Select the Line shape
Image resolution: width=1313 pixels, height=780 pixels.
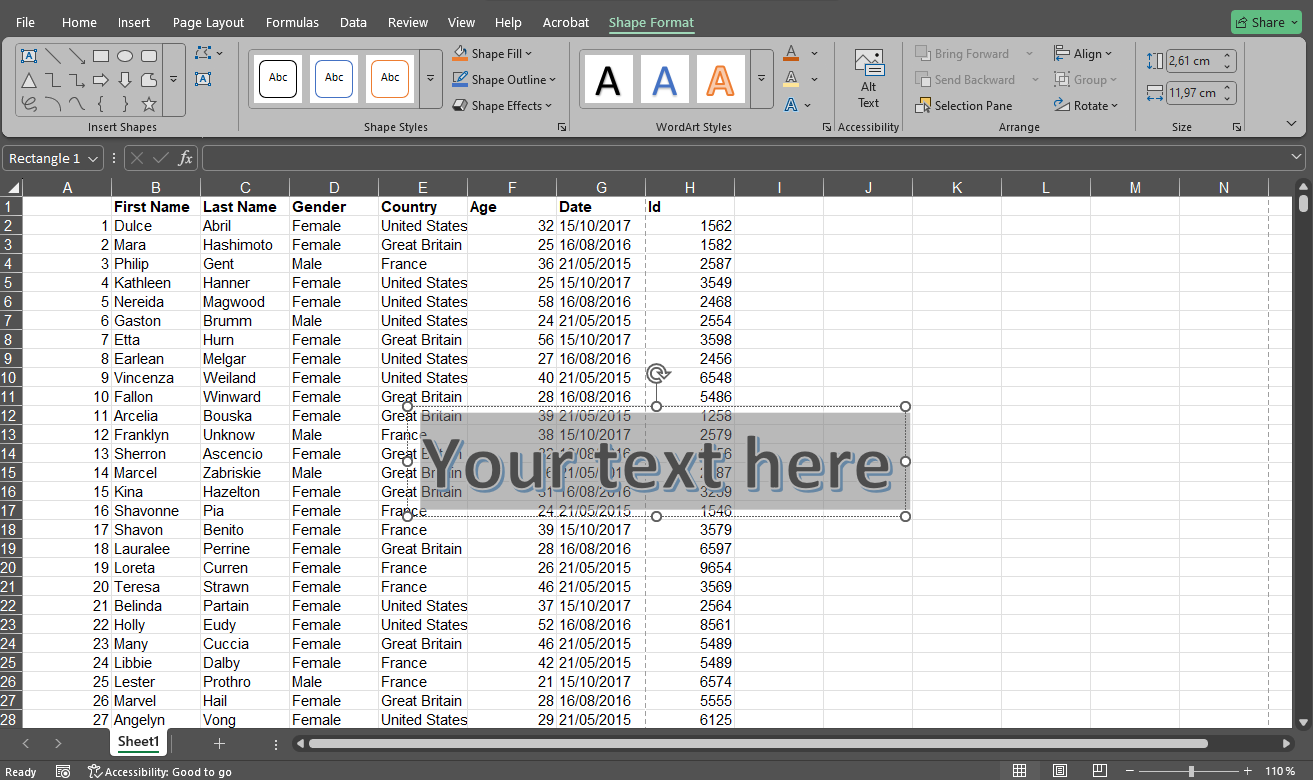tap(53, 56)
